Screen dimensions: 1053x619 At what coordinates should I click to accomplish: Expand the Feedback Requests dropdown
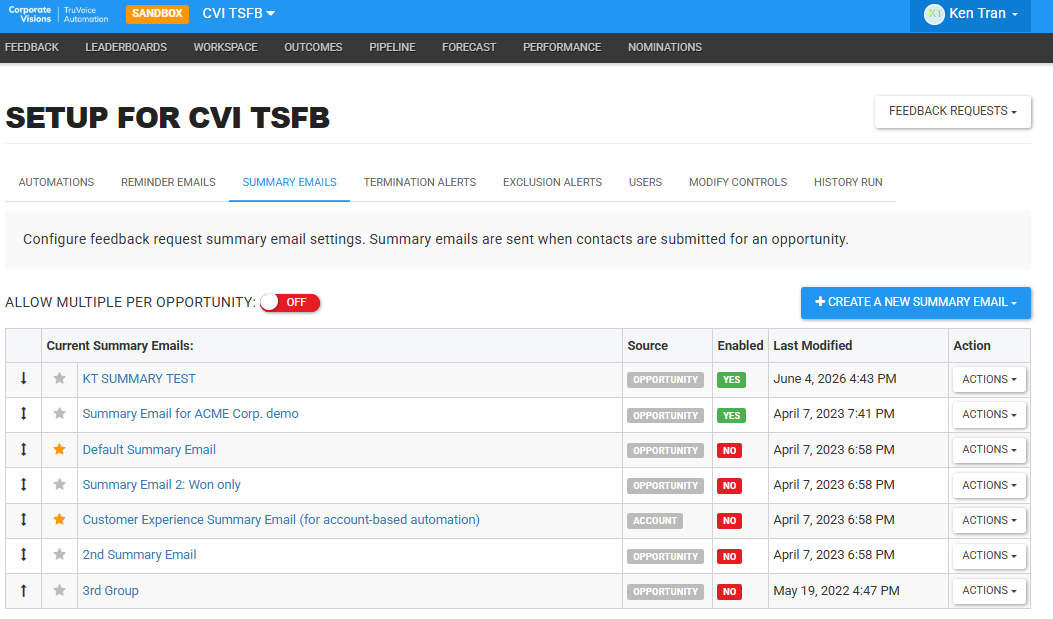pyautogui.click(x=952, y=111)
